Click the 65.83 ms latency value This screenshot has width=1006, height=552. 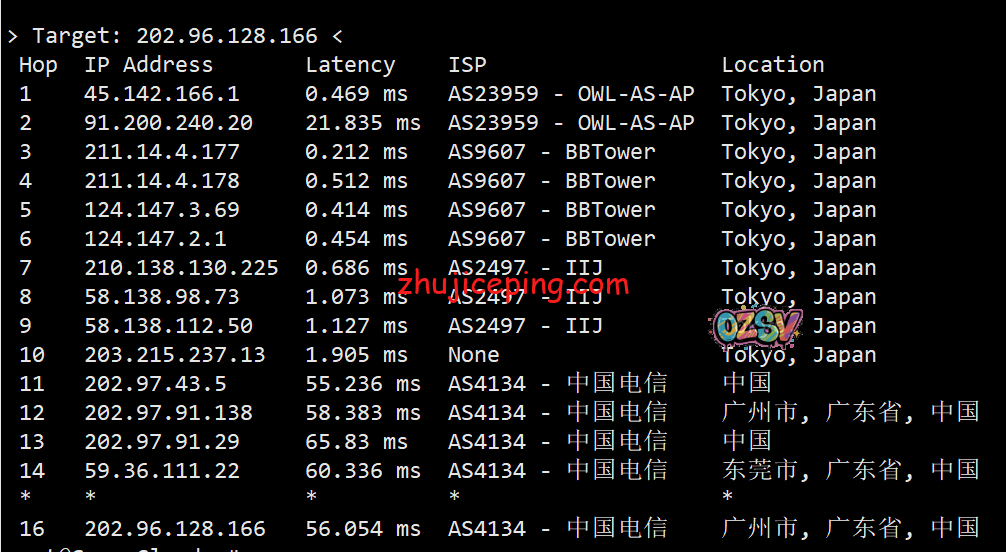pyautogui.click(x=356, y=442)
